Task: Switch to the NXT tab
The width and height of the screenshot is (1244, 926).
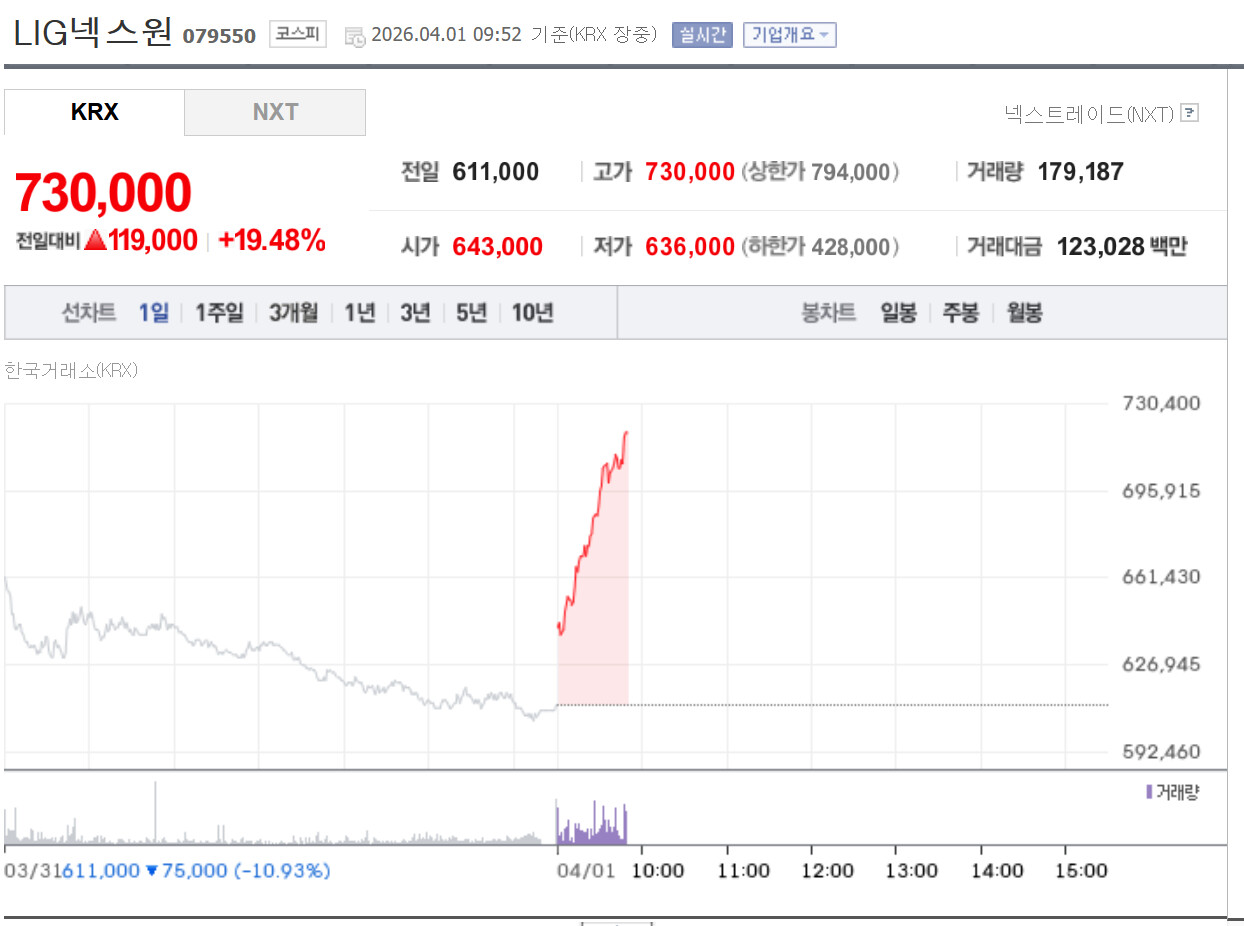Action: pyautogui.click(x=275, y=112)
